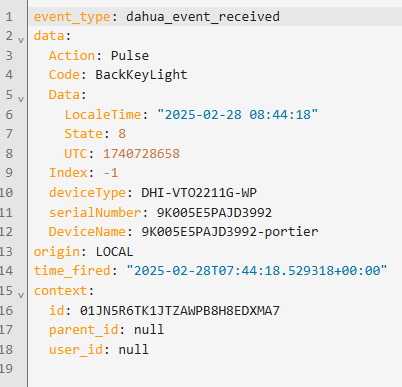Click the BackKeyLight code value
402x387 pixels.
tap(141, 75)
